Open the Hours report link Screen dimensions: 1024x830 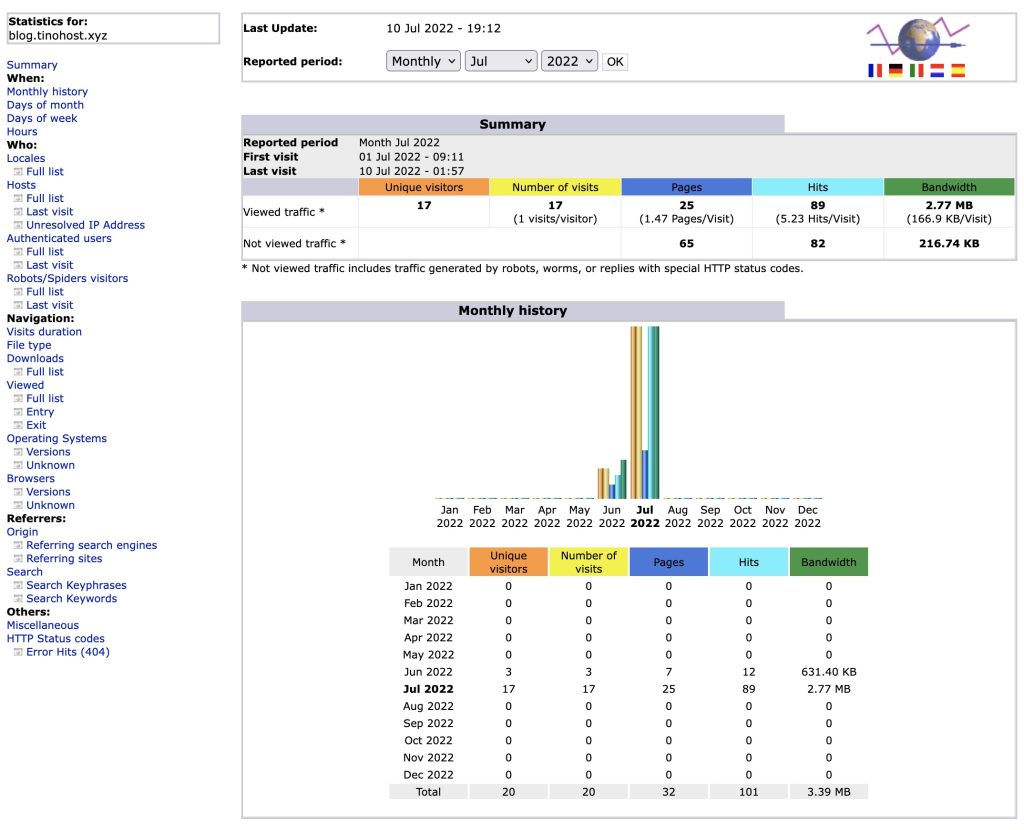(x=22, y=131)
